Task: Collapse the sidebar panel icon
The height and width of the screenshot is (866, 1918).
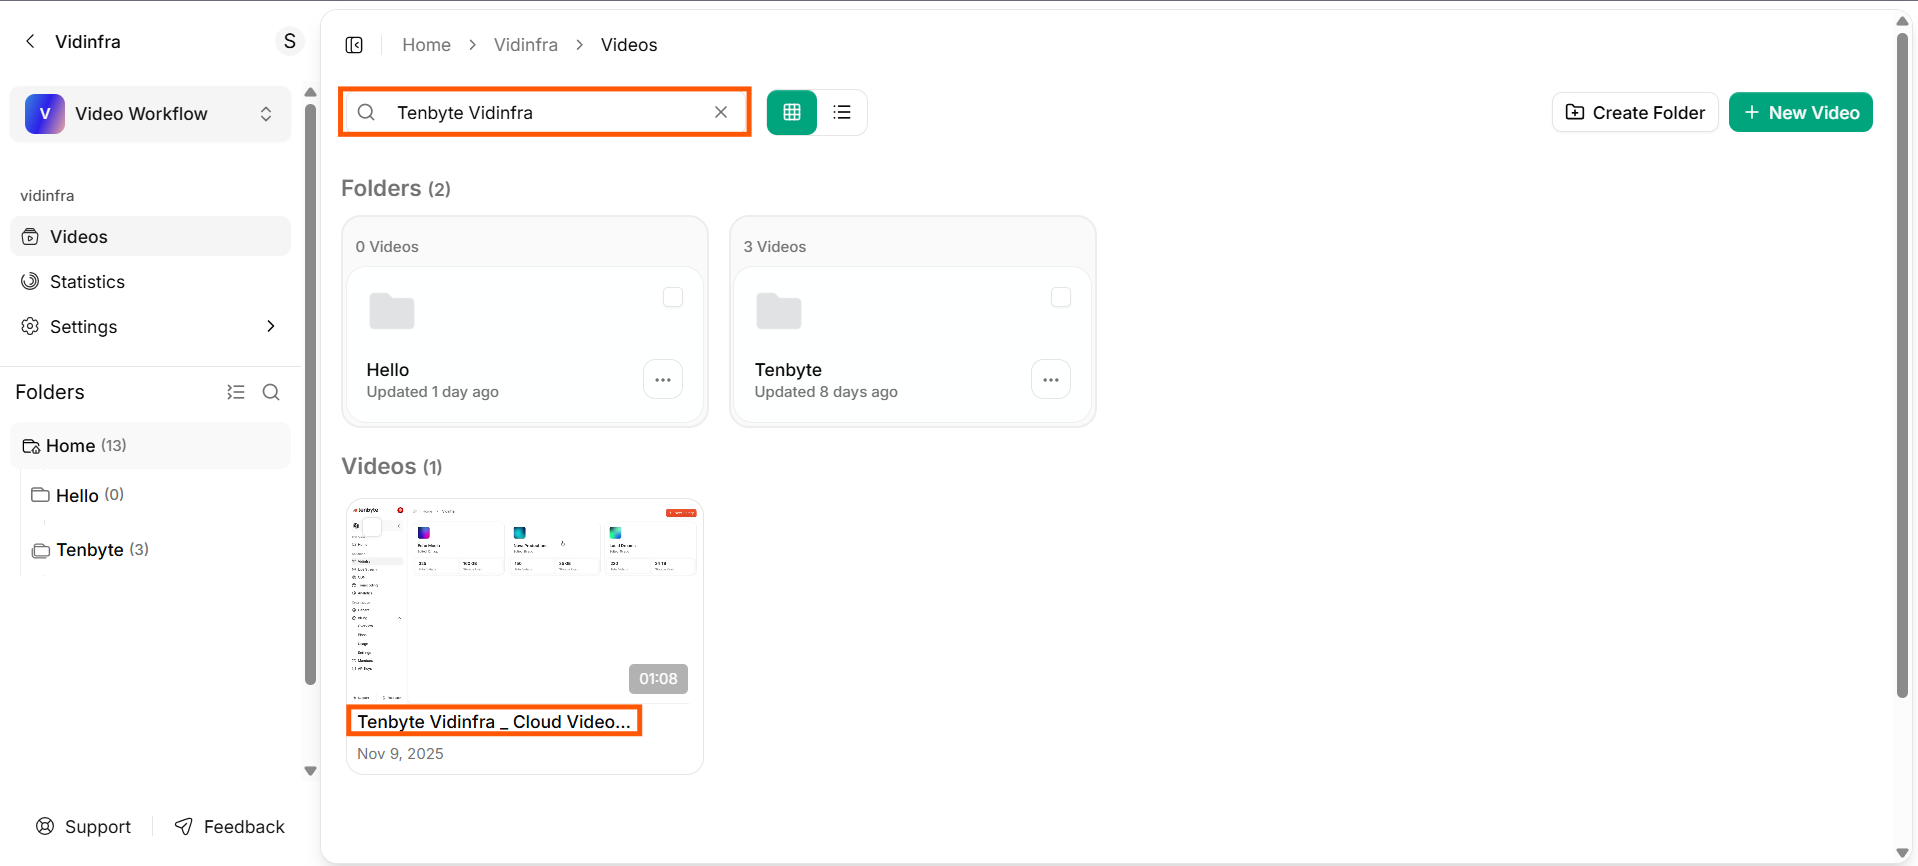Action: 354,45
